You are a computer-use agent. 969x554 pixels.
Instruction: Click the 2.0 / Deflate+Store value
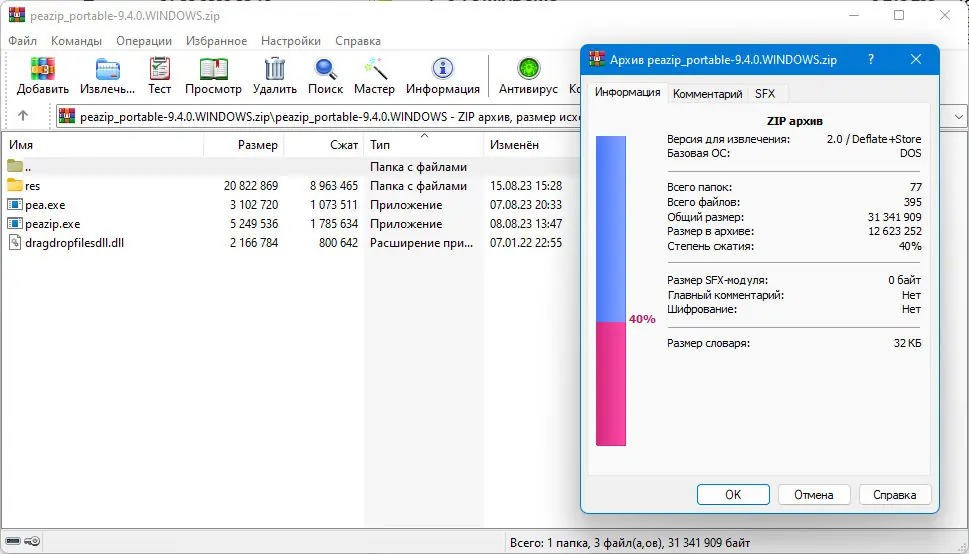point(874,139)
